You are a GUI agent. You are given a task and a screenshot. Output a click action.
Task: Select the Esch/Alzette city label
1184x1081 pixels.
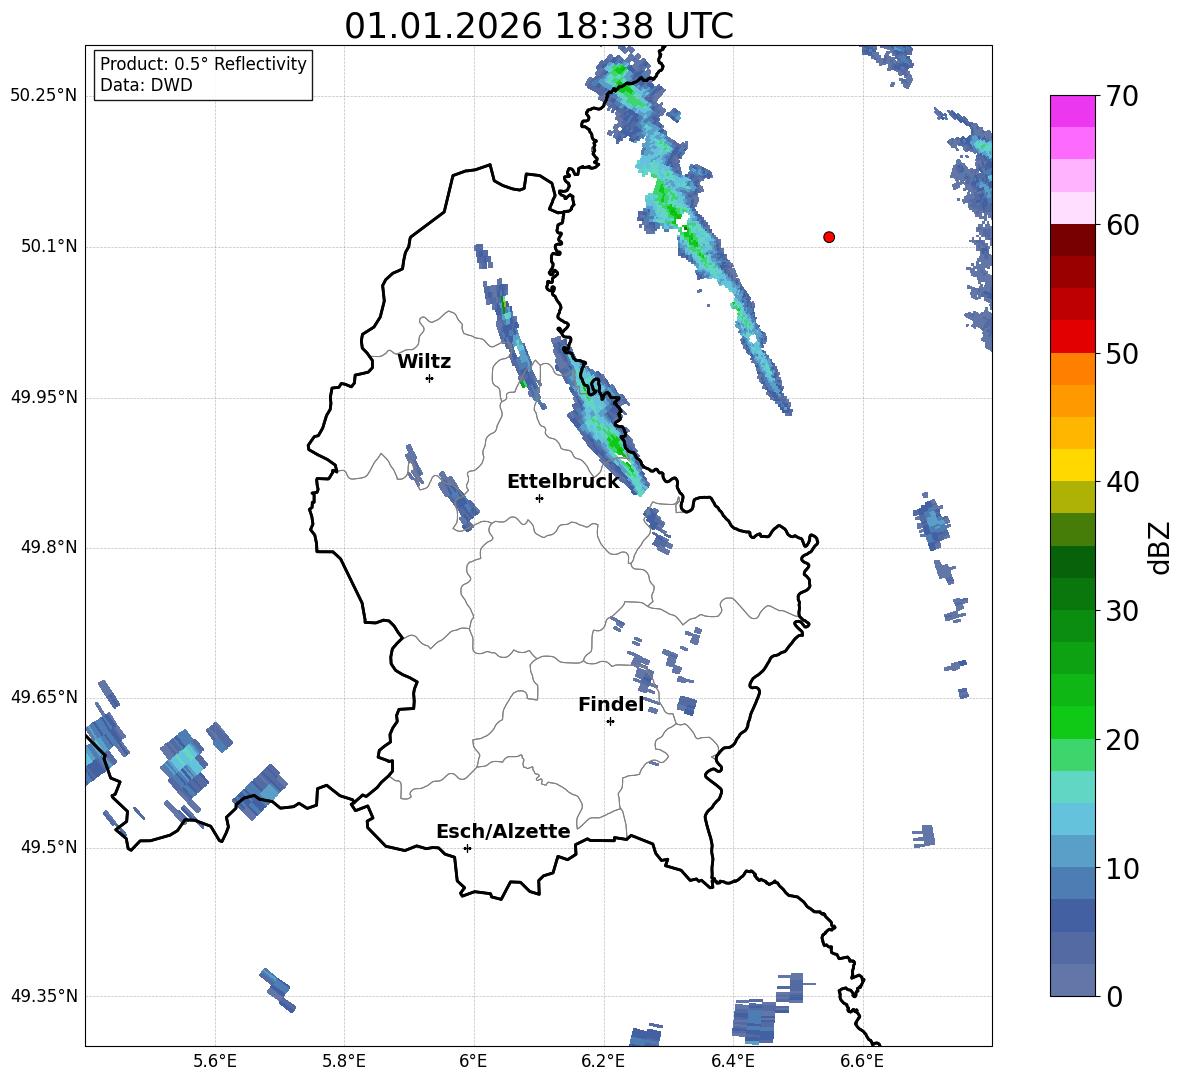(x=503, y=831)
